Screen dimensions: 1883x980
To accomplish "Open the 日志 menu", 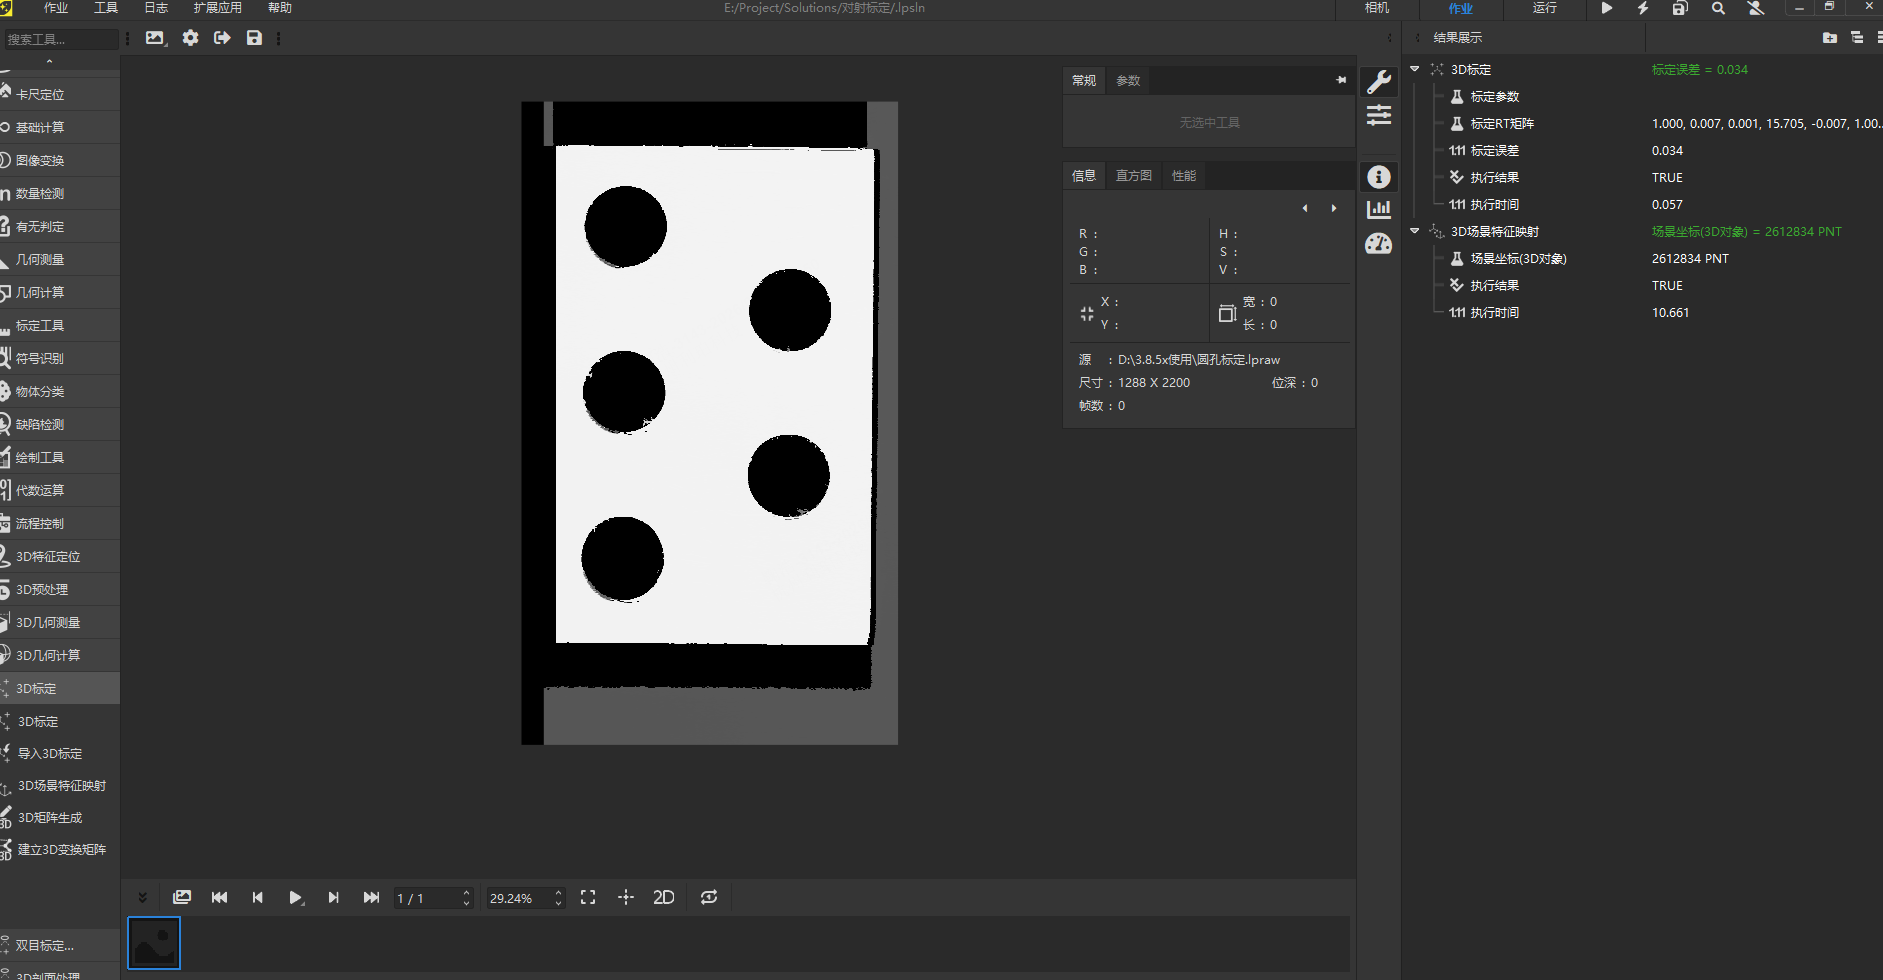I will coord(156,8).
